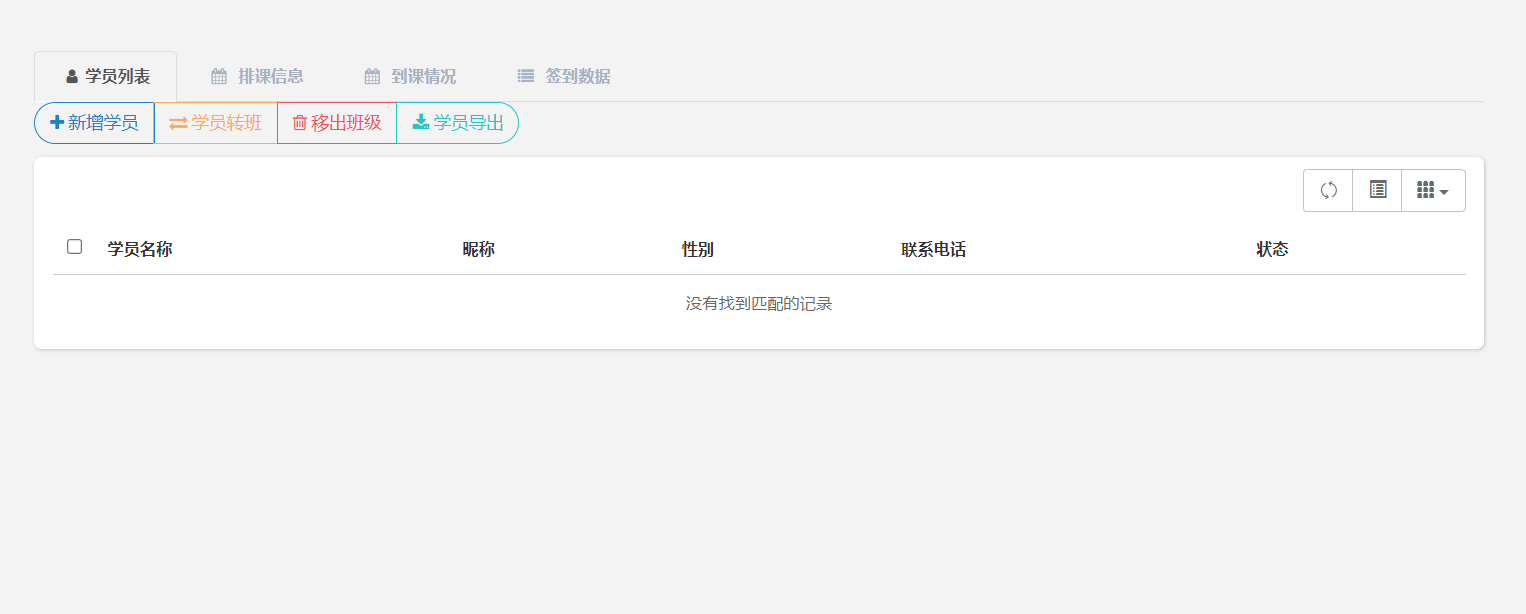Viewport: 1526px width, 614px height.
Task: Check the select-all checkbox in table header
Action: 75,247
